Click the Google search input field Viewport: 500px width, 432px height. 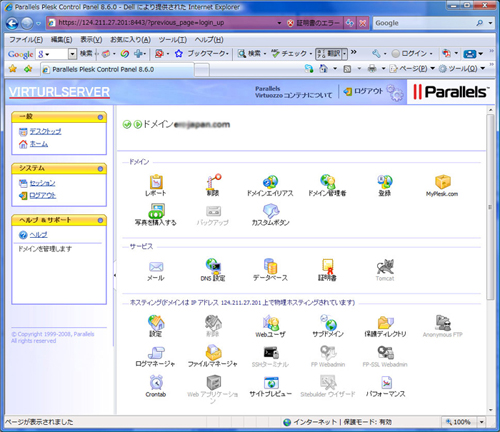coord(424,23)
